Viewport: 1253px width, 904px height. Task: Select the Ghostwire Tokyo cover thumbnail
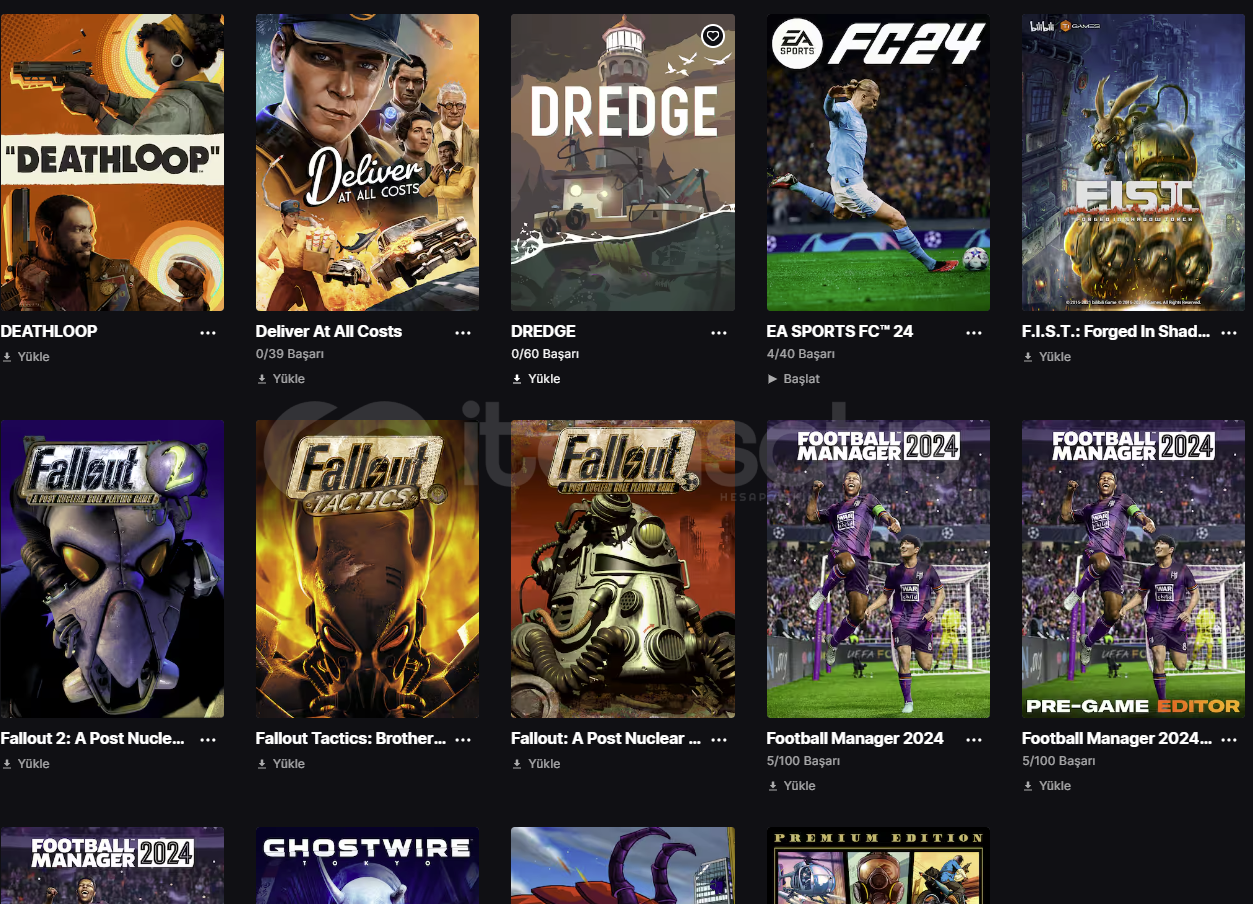tap(367, 865)
